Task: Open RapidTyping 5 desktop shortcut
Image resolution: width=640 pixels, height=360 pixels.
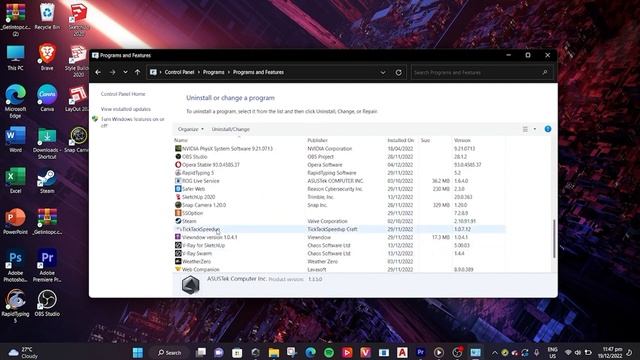Action: pyautogui.click(x=16, y=307)
